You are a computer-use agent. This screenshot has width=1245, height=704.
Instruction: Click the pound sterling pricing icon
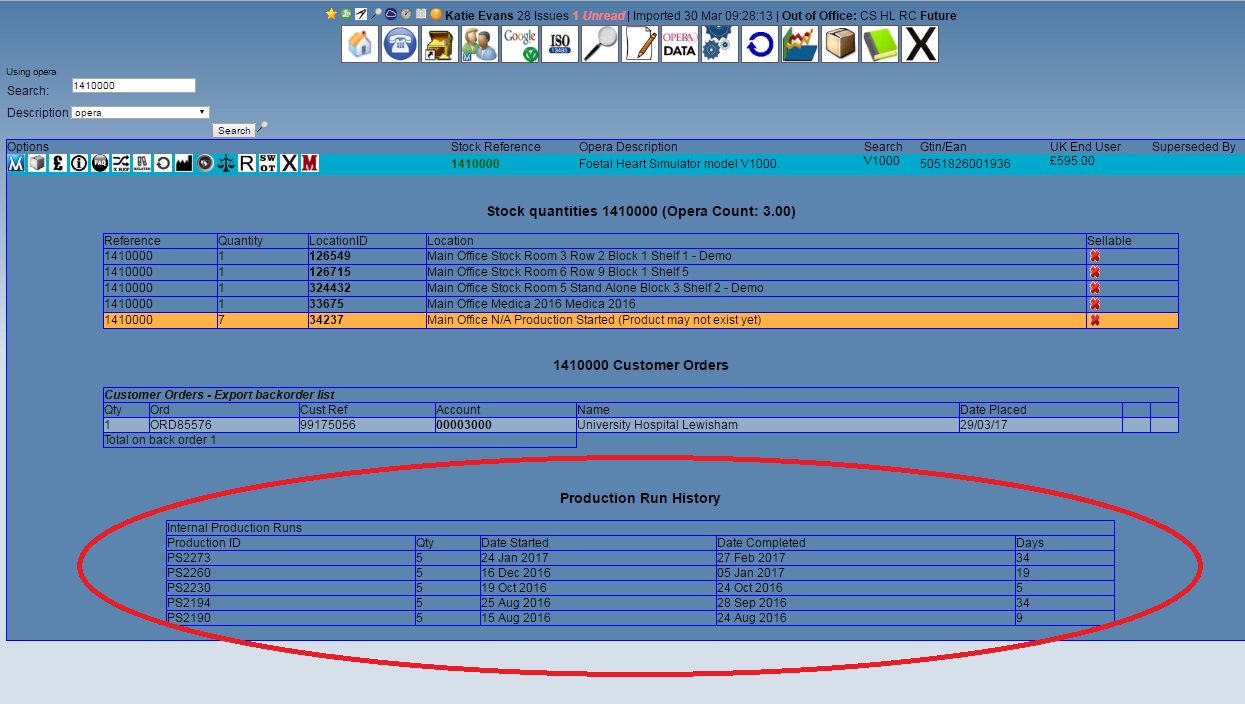coord(58,163)
